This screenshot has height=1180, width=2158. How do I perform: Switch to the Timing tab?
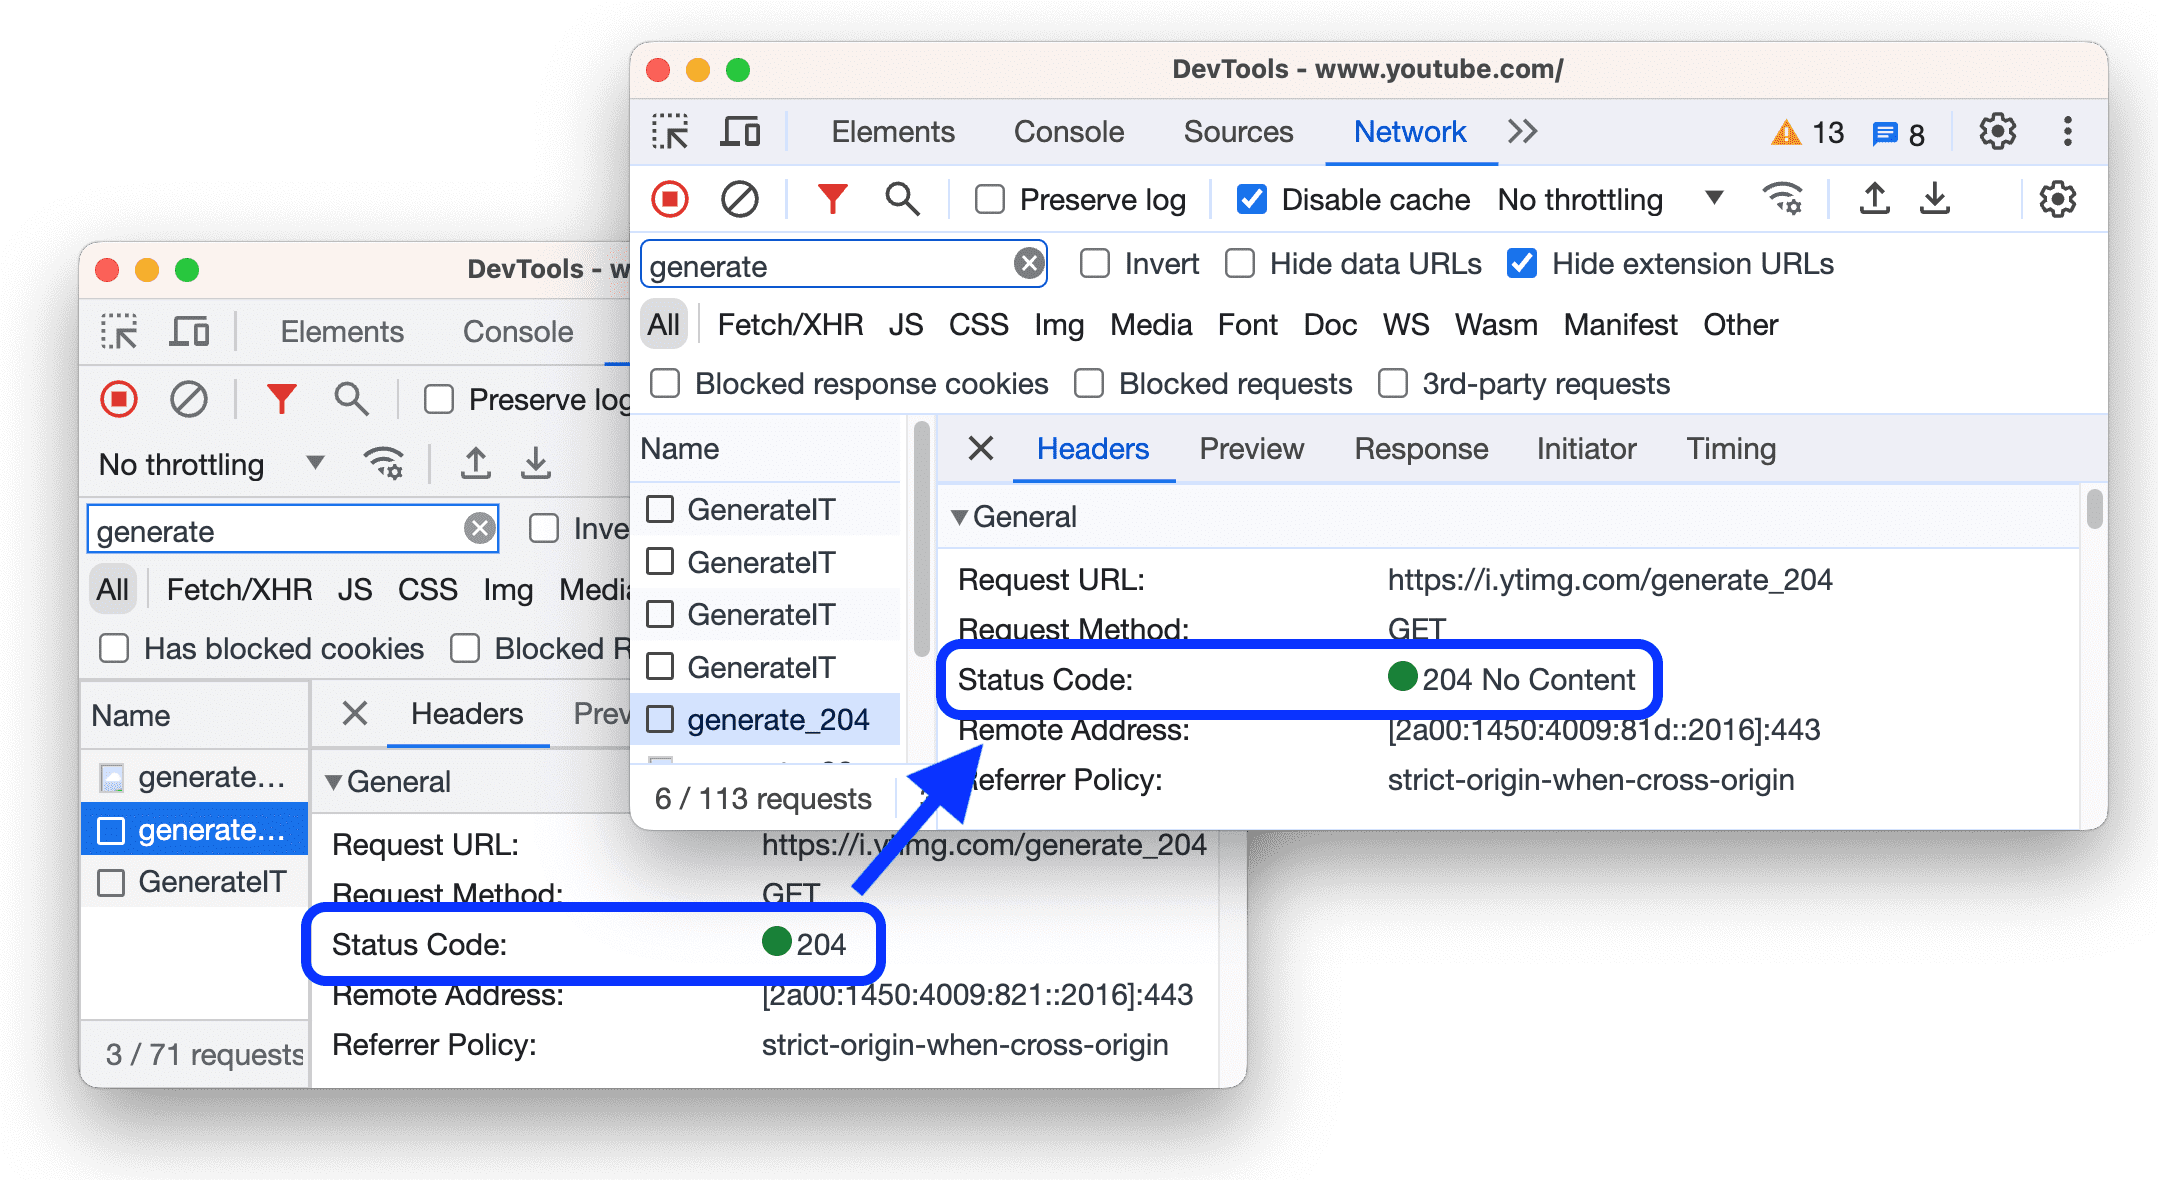pos(1731,448)
